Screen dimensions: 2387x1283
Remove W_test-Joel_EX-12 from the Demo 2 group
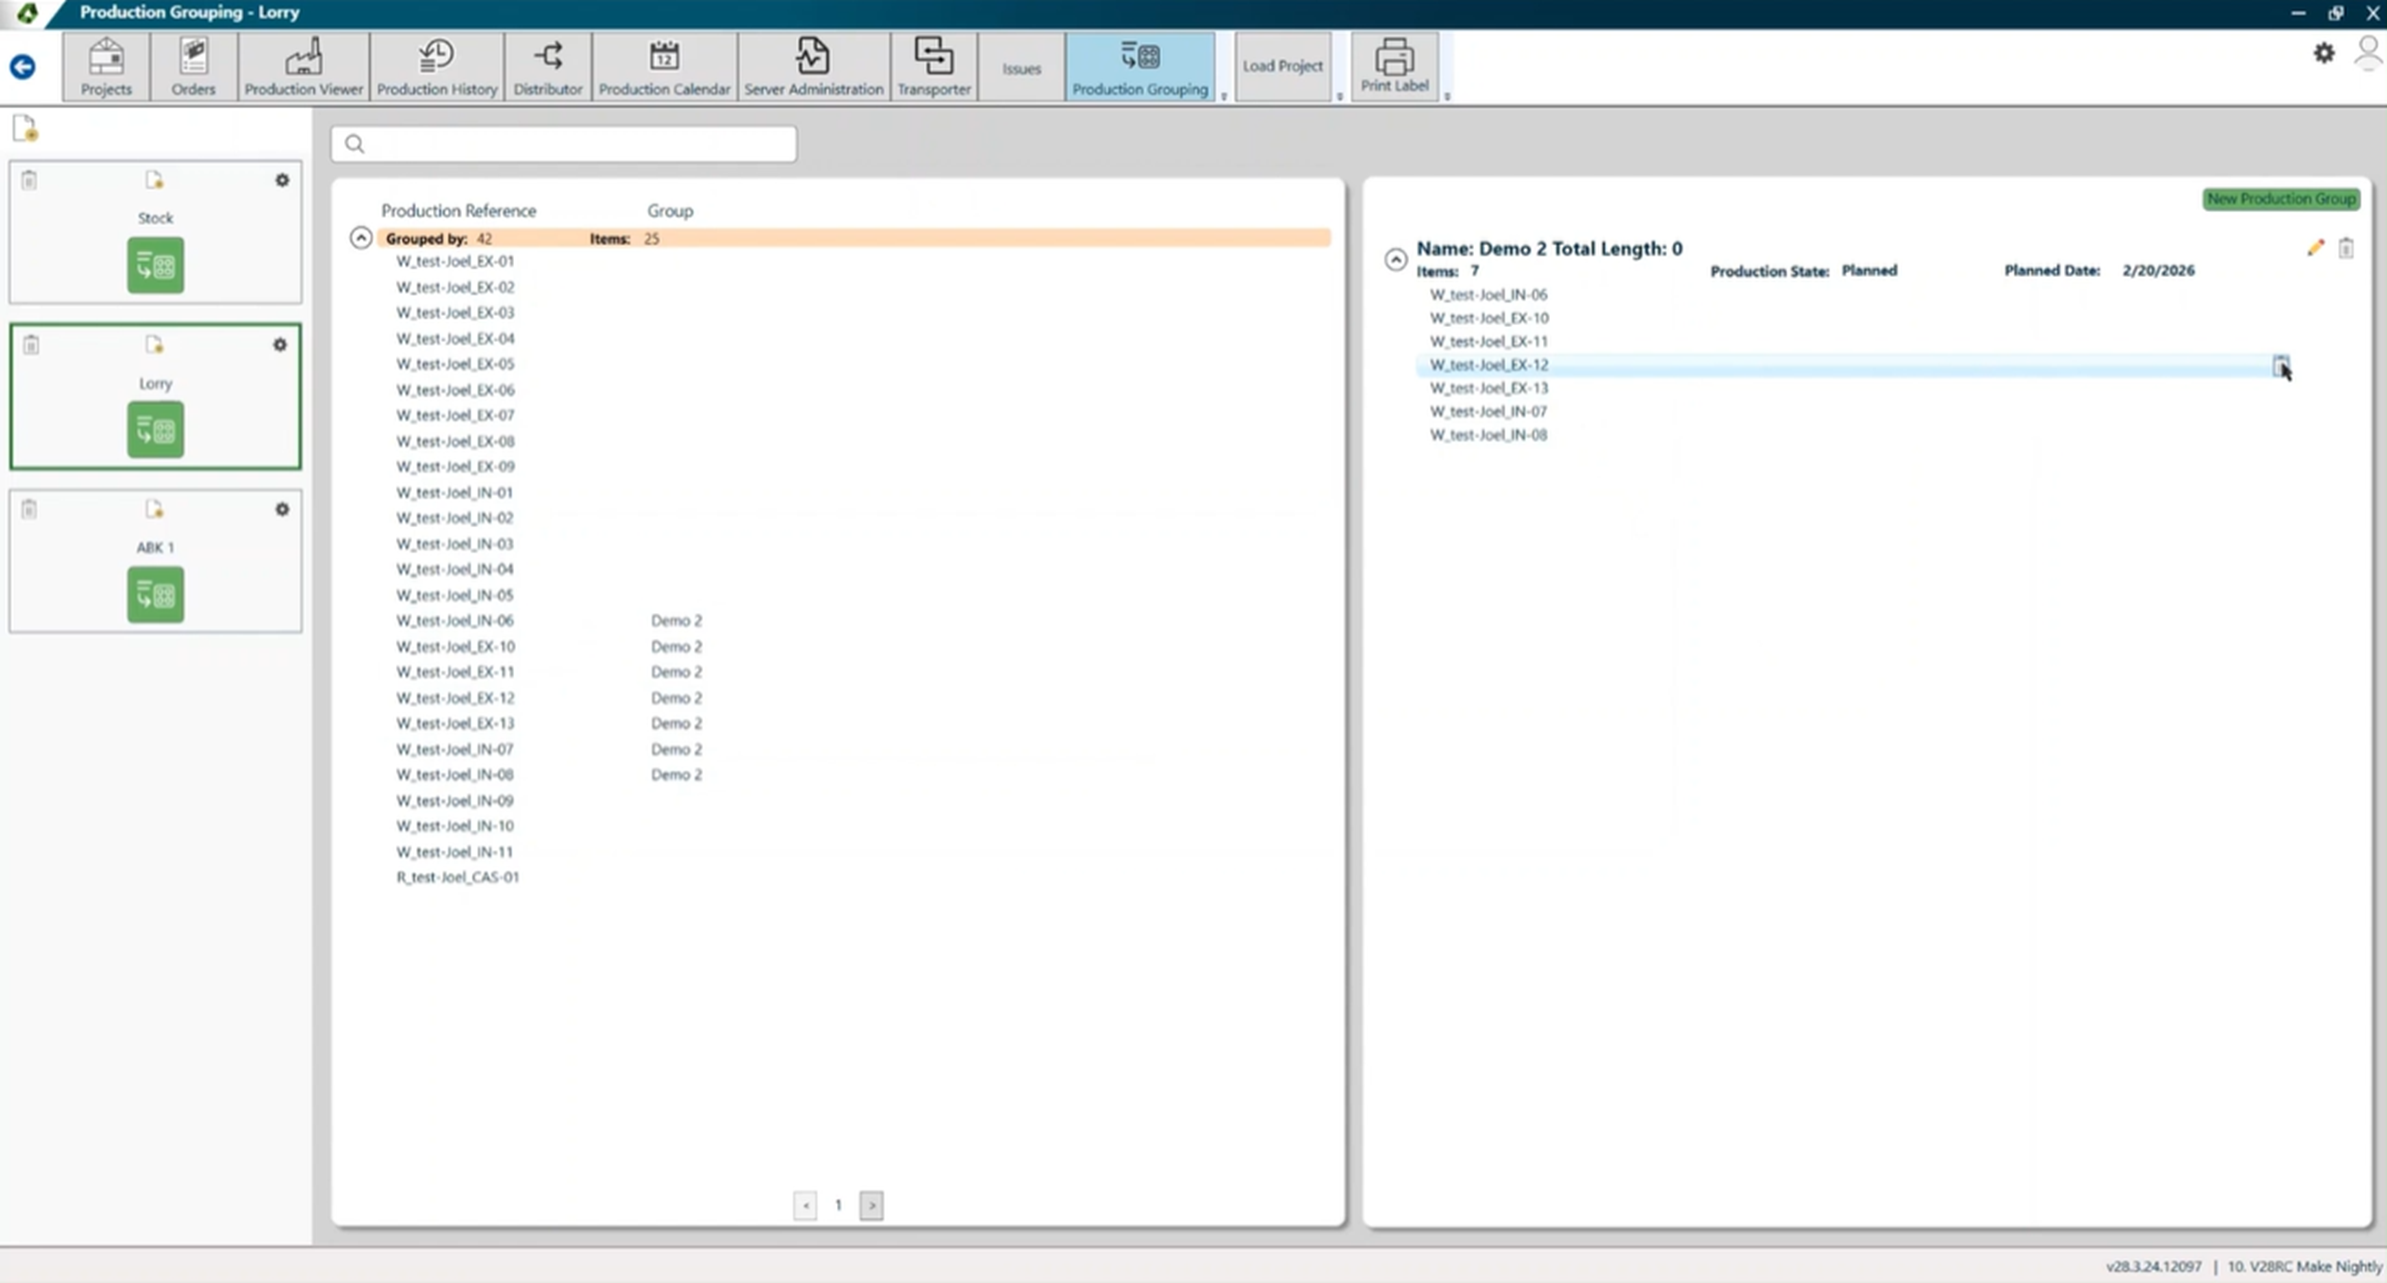click(2280, 365)
